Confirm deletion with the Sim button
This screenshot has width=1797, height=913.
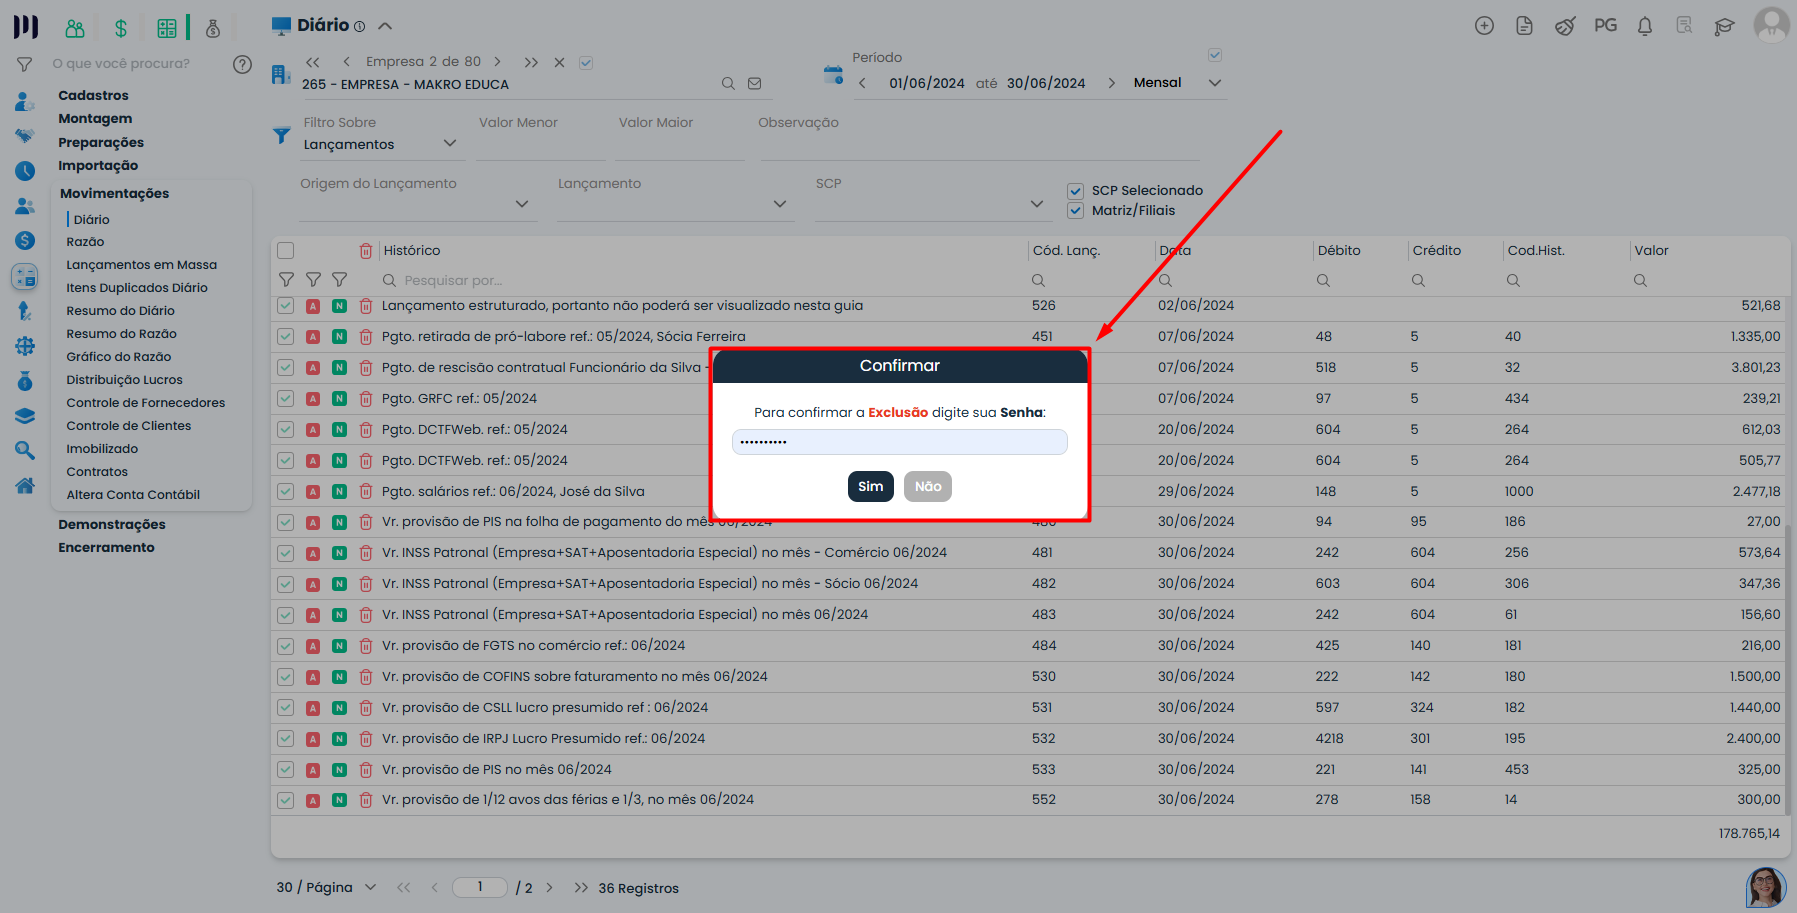tap(870, 487)
